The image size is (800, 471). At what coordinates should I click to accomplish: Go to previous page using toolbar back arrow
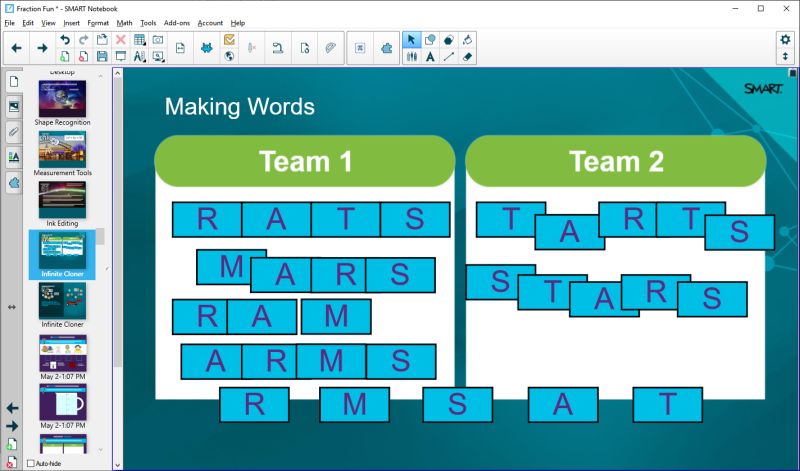16,48
